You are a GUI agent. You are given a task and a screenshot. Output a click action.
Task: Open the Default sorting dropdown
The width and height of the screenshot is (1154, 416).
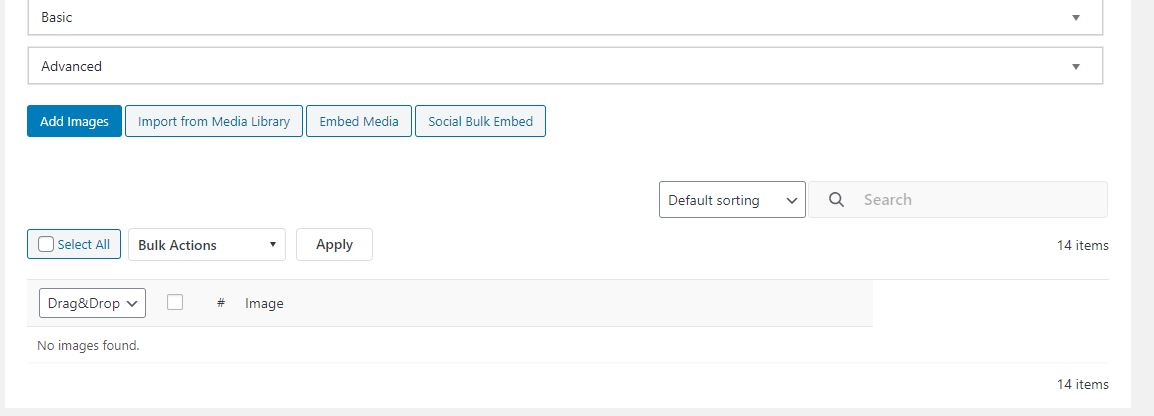731,200
